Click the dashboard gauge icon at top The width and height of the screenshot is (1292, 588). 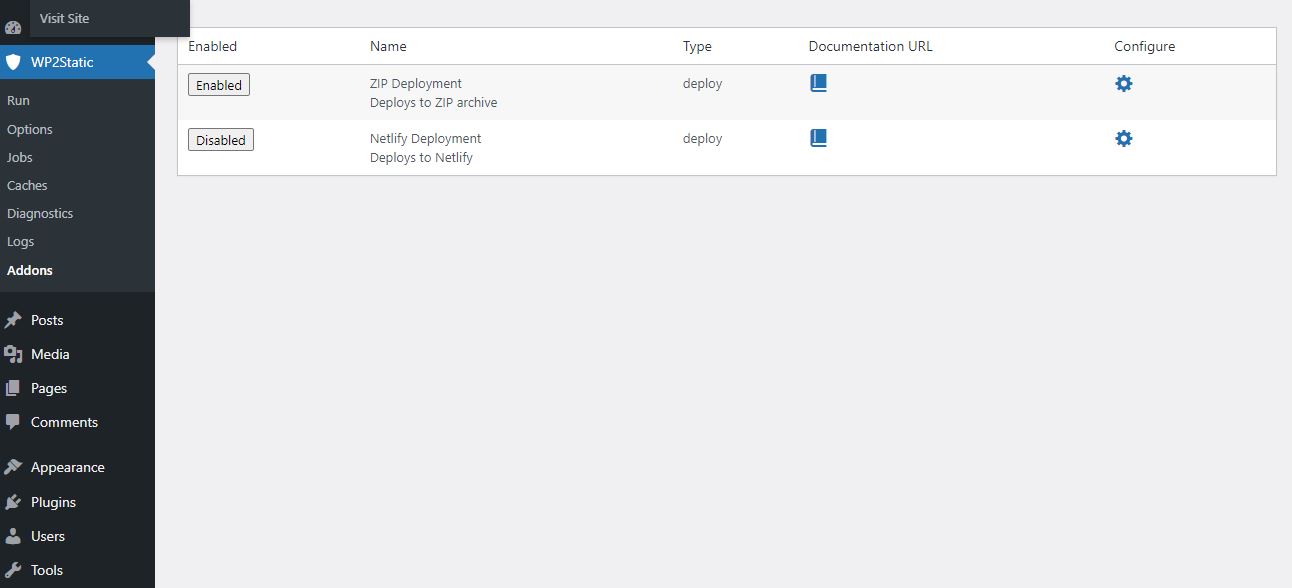tap(13, 27)
